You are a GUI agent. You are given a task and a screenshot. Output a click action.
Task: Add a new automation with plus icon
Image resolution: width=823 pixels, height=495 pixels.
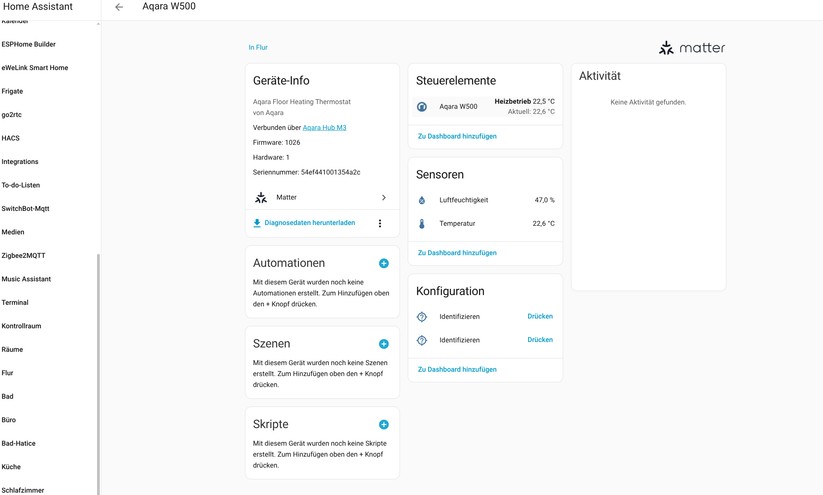(x=384, y=264)
